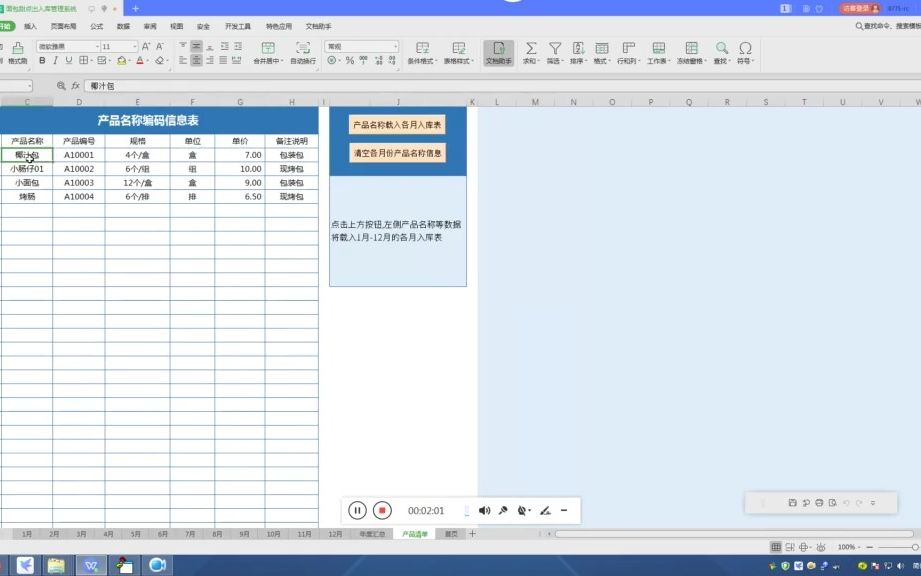Switch to the 数据 ribbon tab
This screenshot has width=921, height=576.
124,27
